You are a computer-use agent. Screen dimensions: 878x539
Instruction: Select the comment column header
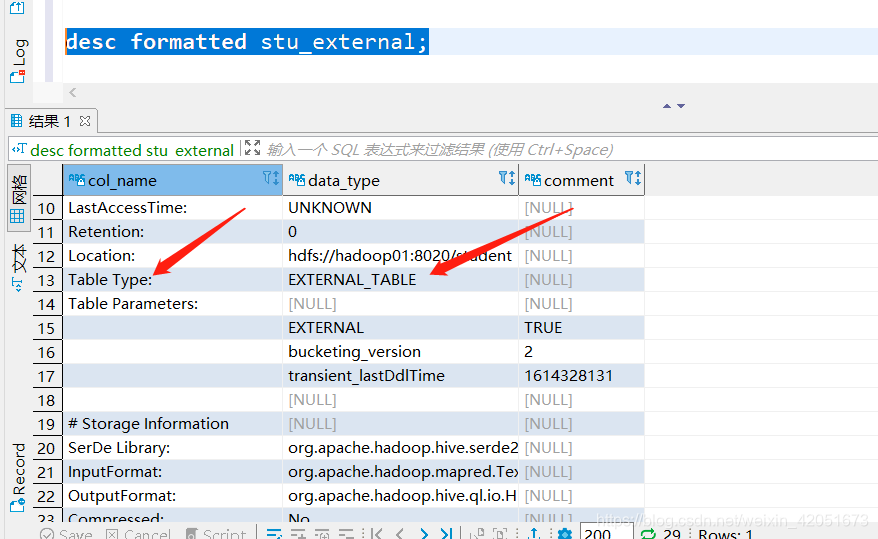581,180
